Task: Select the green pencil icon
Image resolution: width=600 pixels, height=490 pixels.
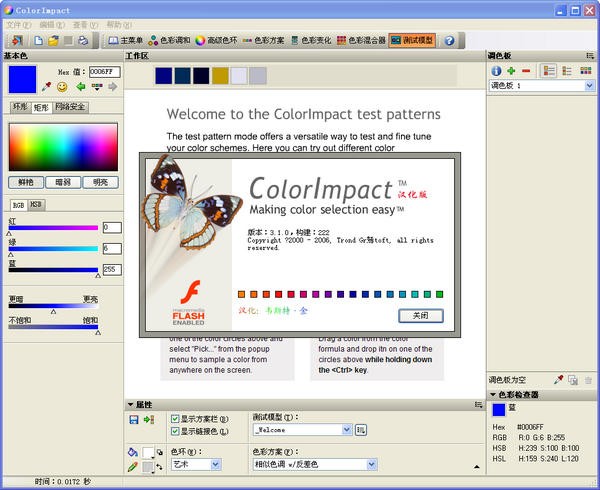Action: pos(133,467)
